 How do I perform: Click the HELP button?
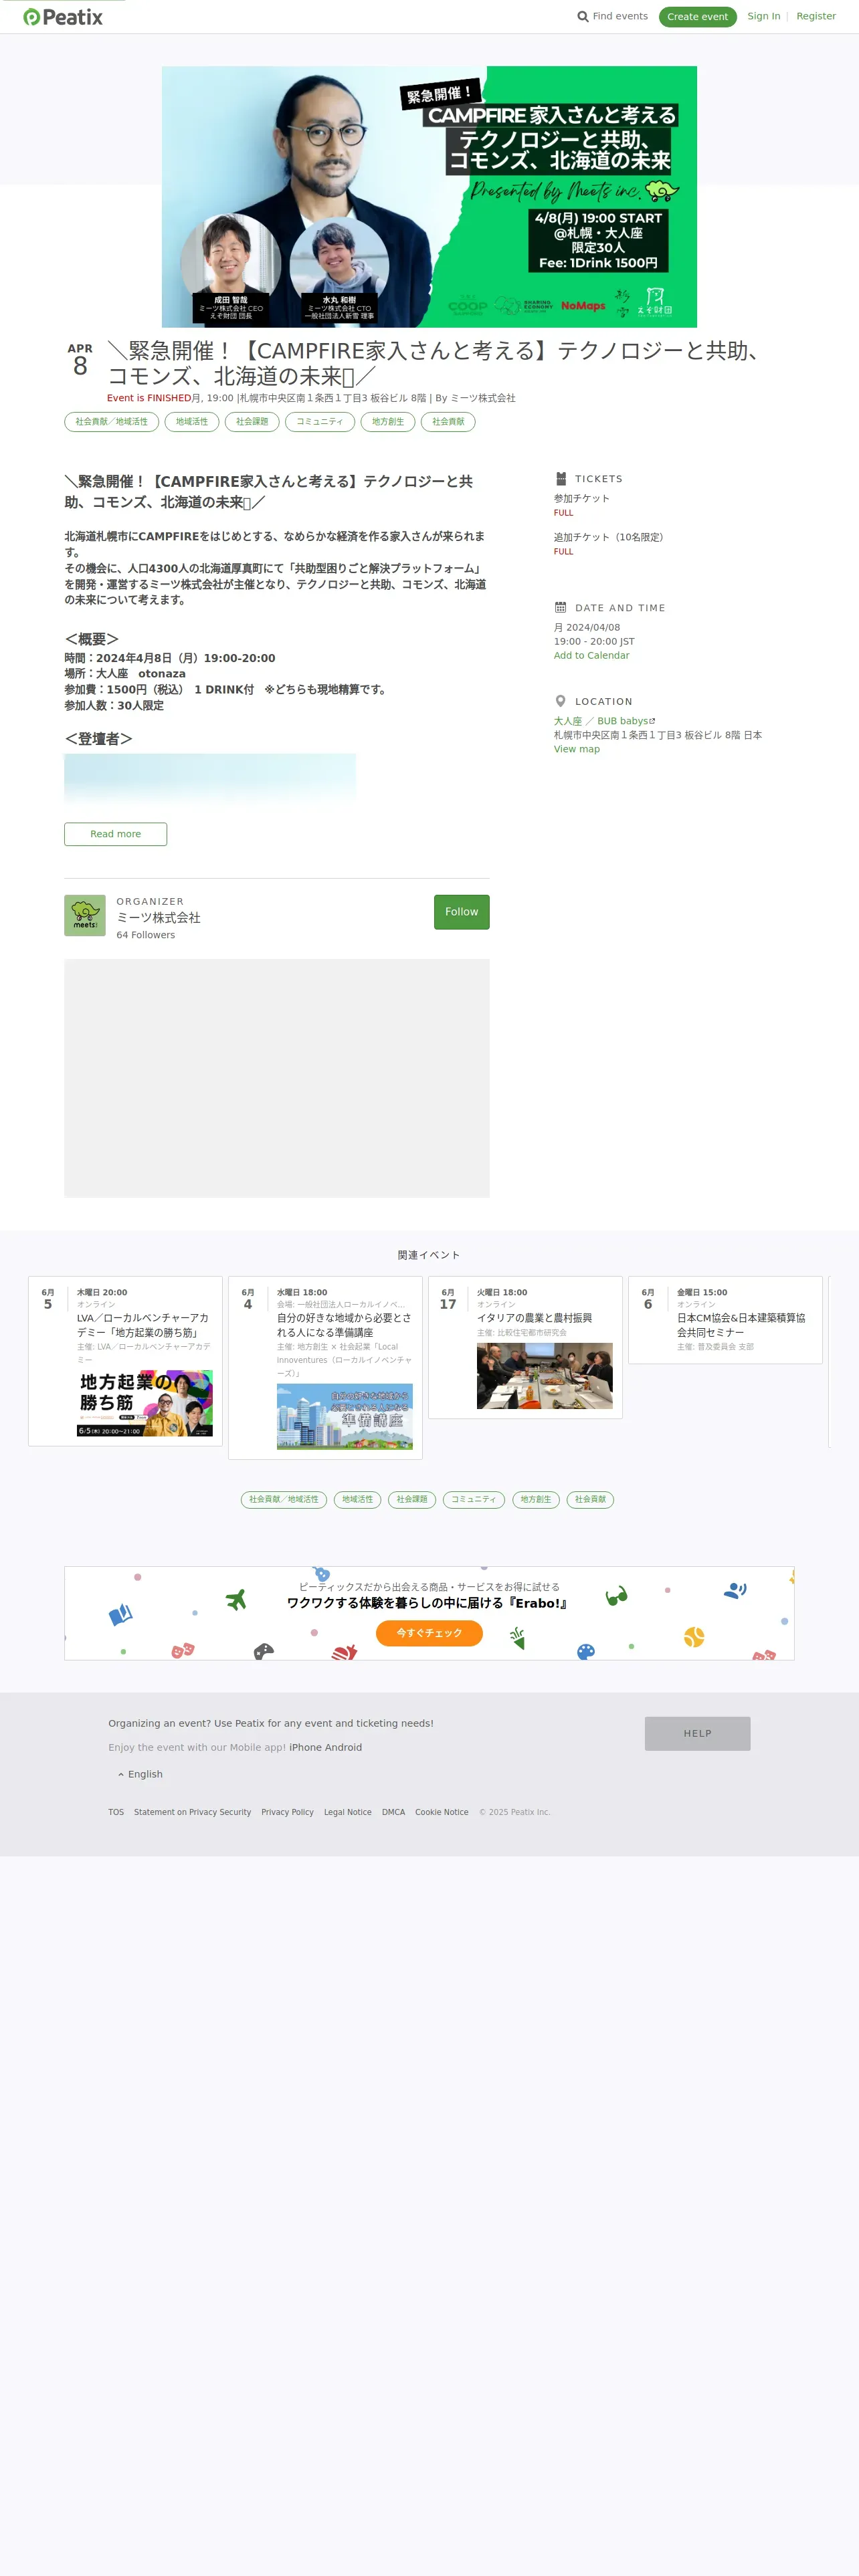coord(697,1734)
